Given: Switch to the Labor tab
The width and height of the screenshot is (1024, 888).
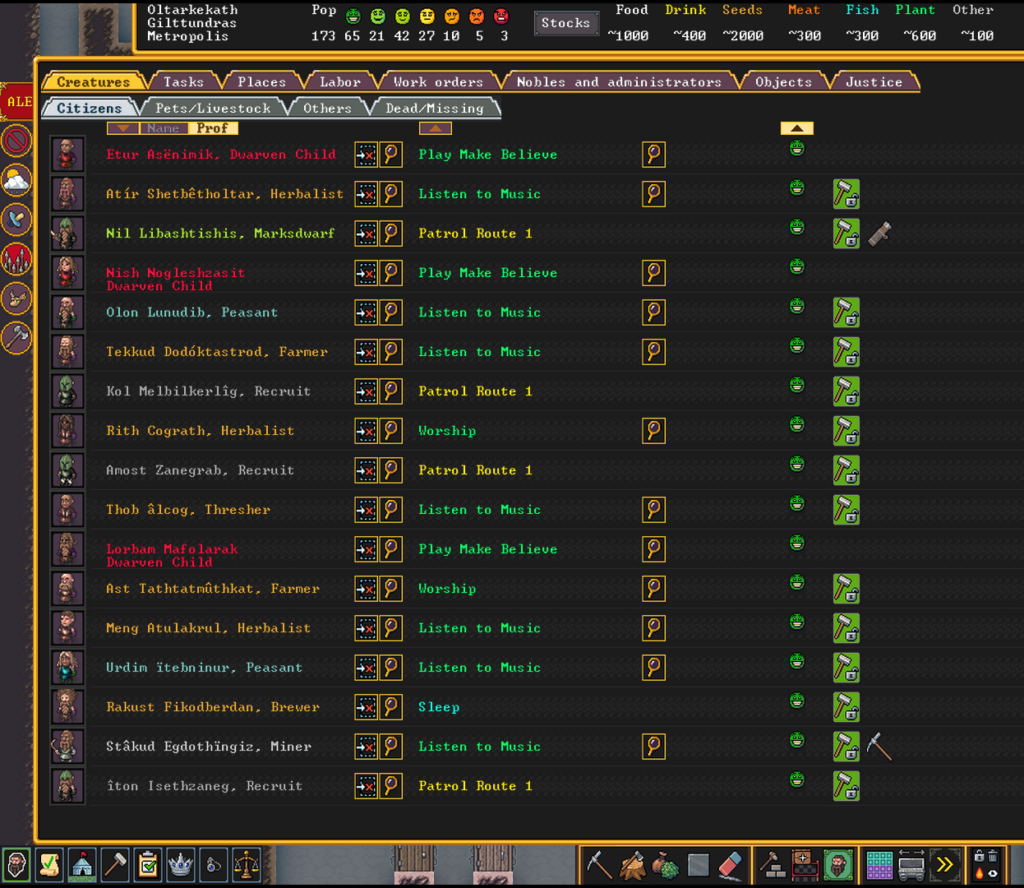Looking at the screenshot, I should [340, 82].
